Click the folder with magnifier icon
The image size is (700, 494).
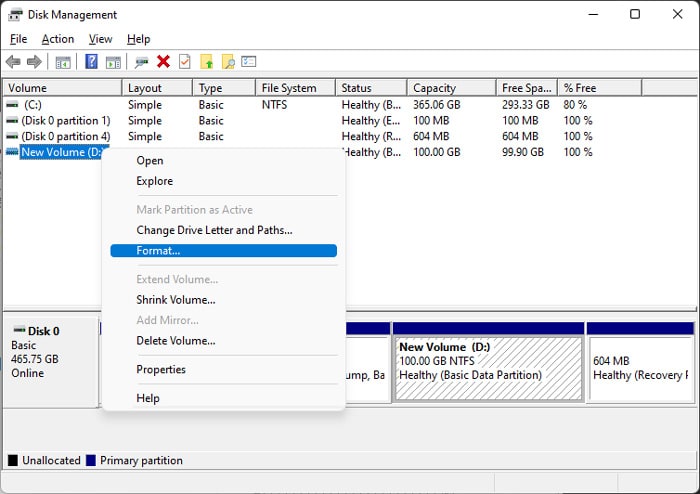pyautogui.click(x=228, y=62)
